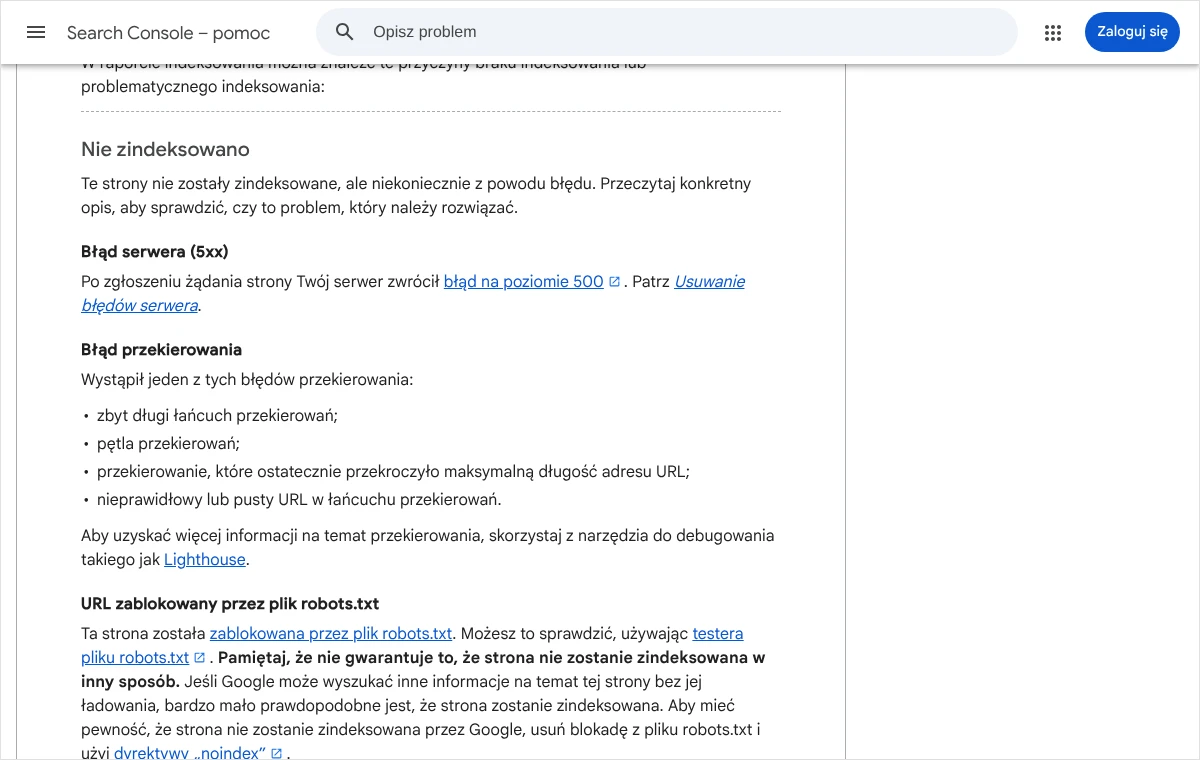The height and width of the screenshot is (760, 1200).
Task: Open the main hamburger menu
Action: 36,32
